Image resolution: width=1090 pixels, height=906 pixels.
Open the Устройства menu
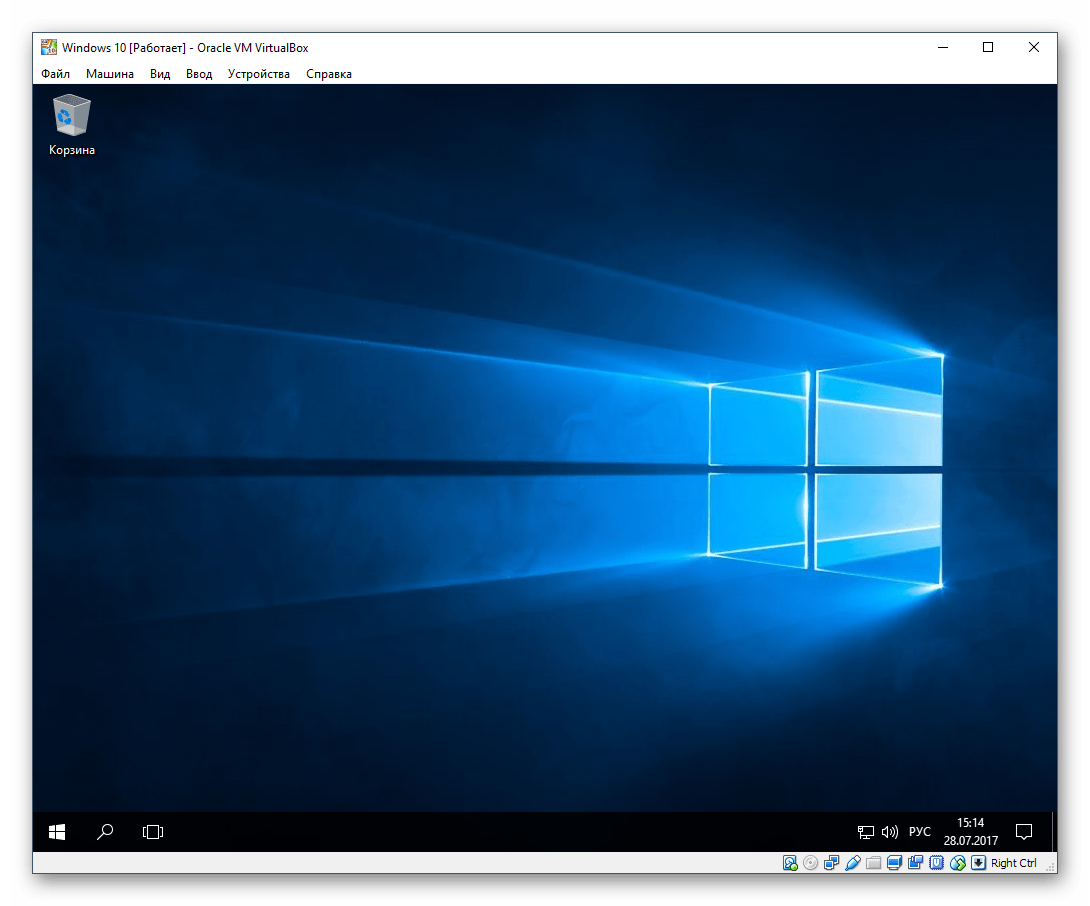coord(259,74)
